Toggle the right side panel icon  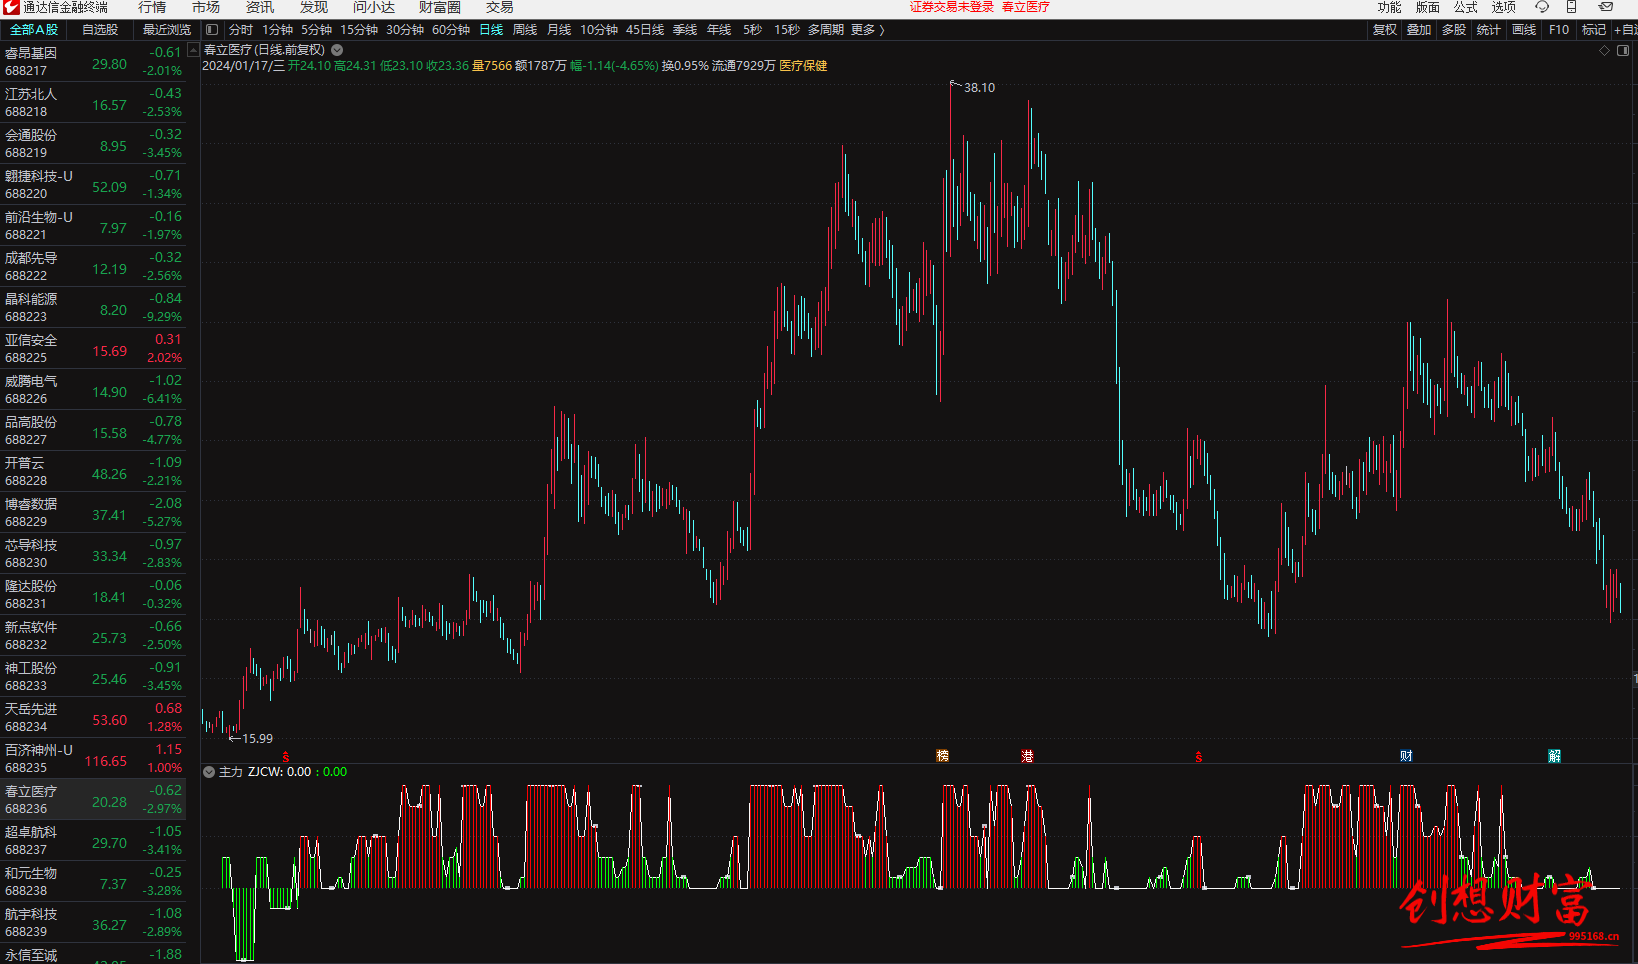coord(1623,50)
